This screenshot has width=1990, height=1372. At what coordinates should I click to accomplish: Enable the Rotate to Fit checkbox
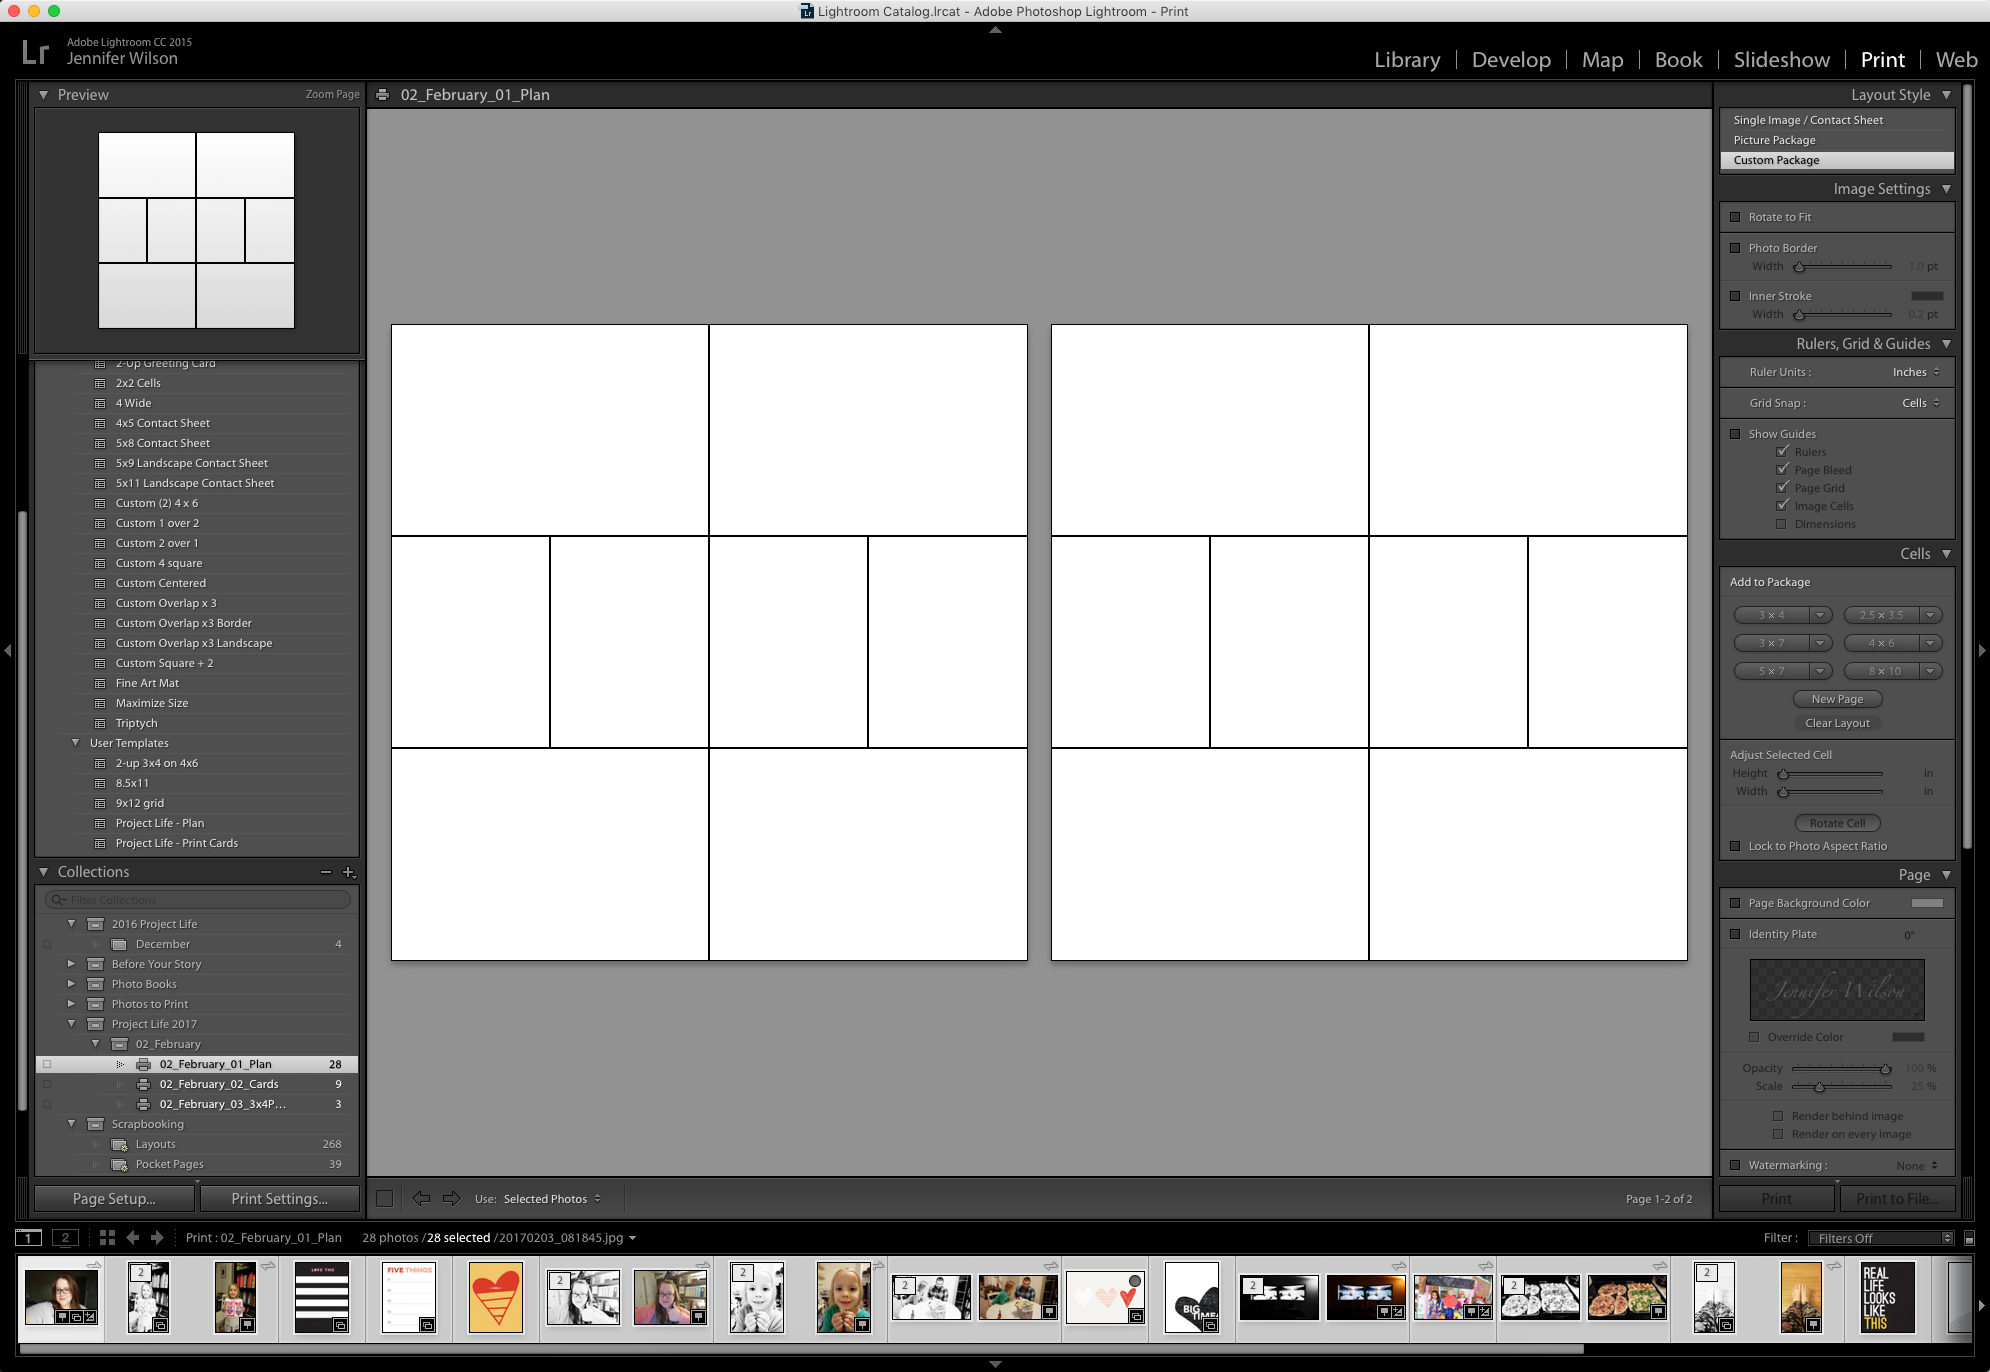tap(1735, 217)
